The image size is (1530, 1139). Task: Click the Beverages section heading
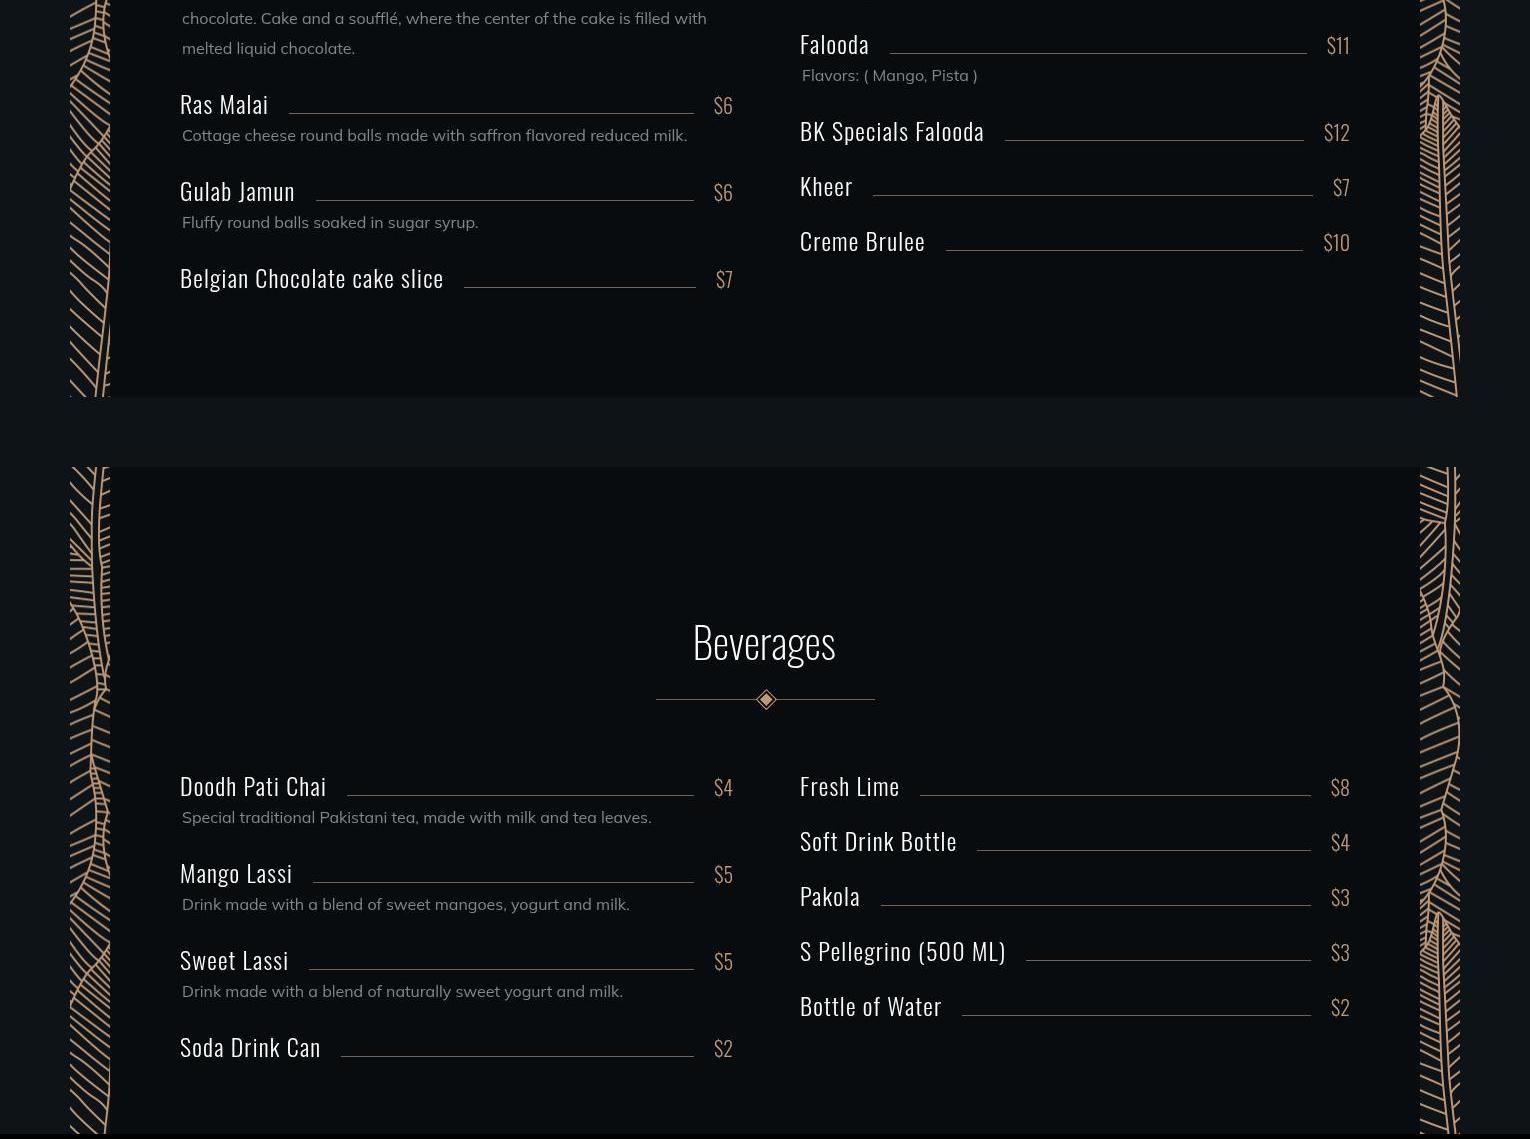[764, 643]
